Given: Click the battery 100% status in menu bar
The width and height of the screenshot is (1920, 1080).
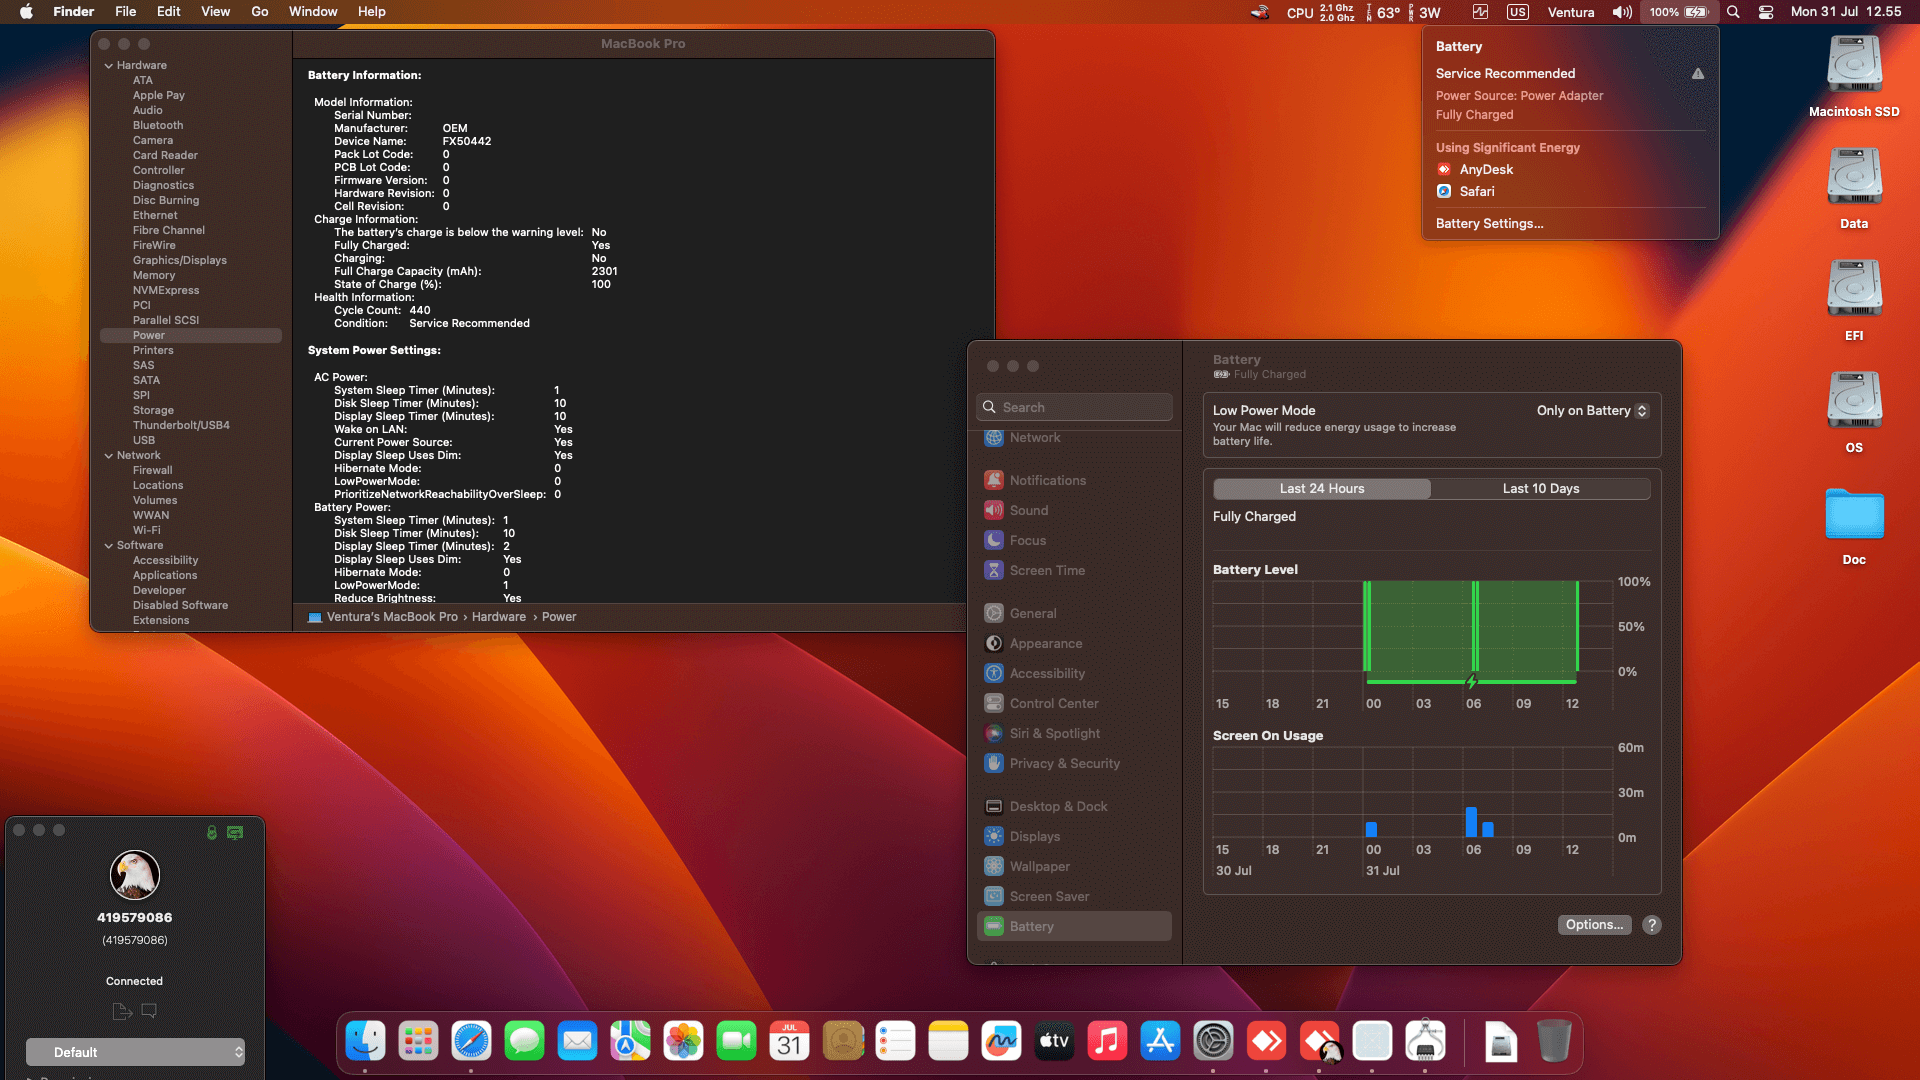Looking at the screenshot, I should tap(1677, 12).
